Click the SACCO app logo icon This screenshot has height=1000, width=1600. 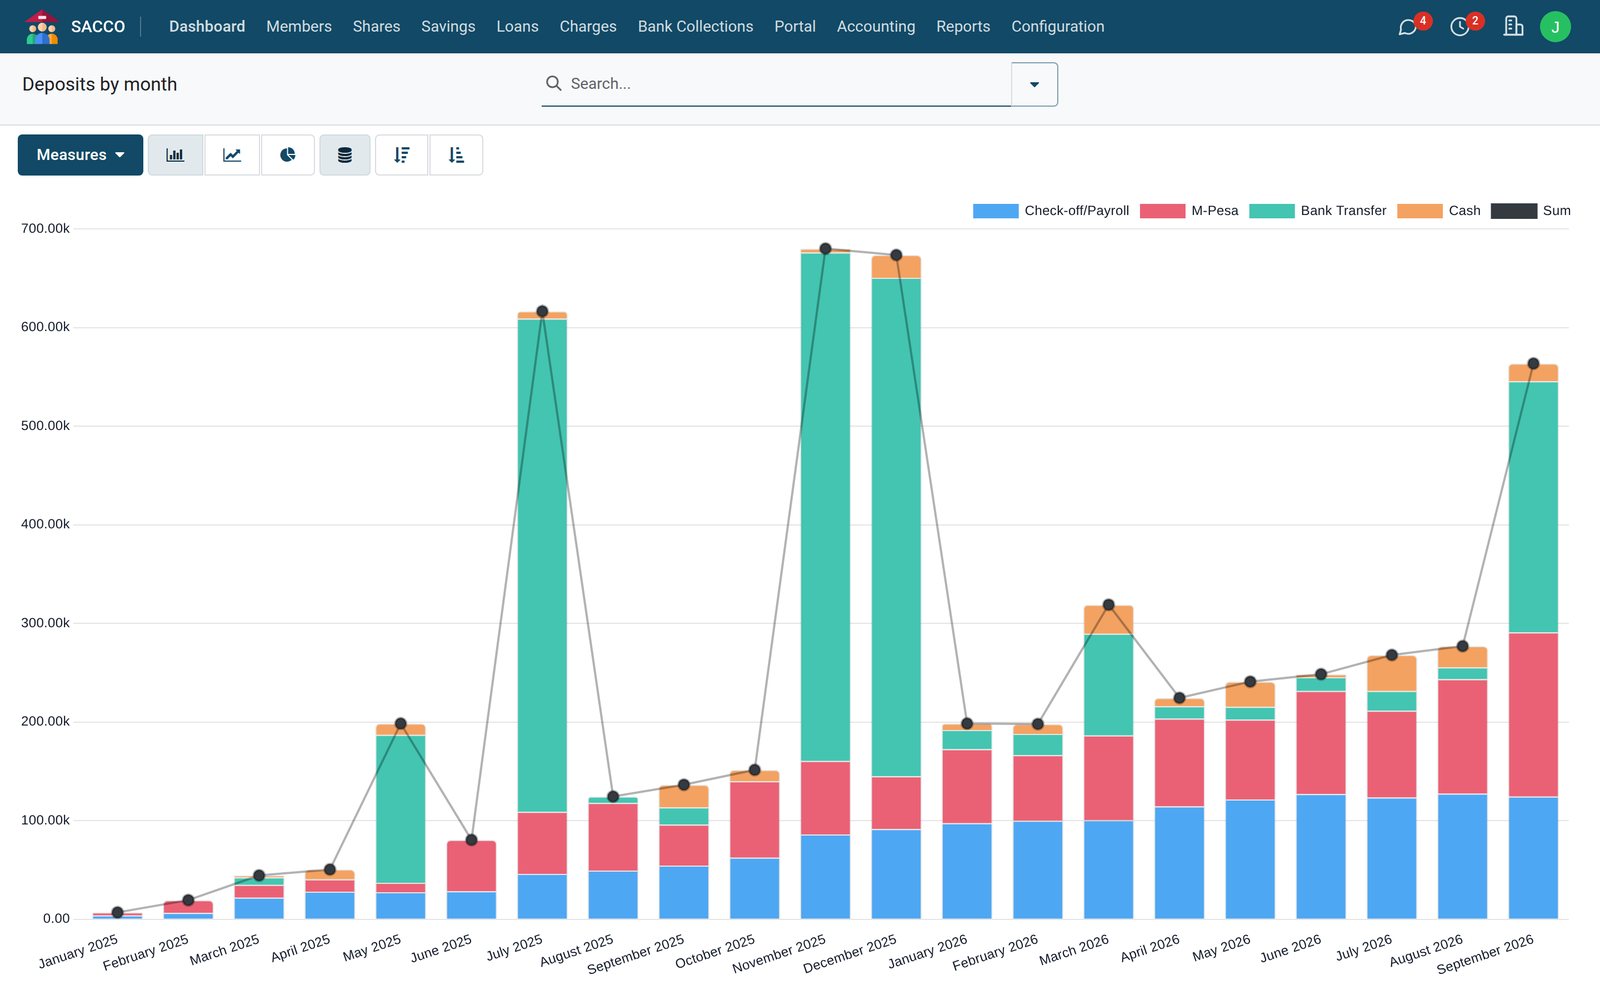pyautogui.click(x=42, y=27)
